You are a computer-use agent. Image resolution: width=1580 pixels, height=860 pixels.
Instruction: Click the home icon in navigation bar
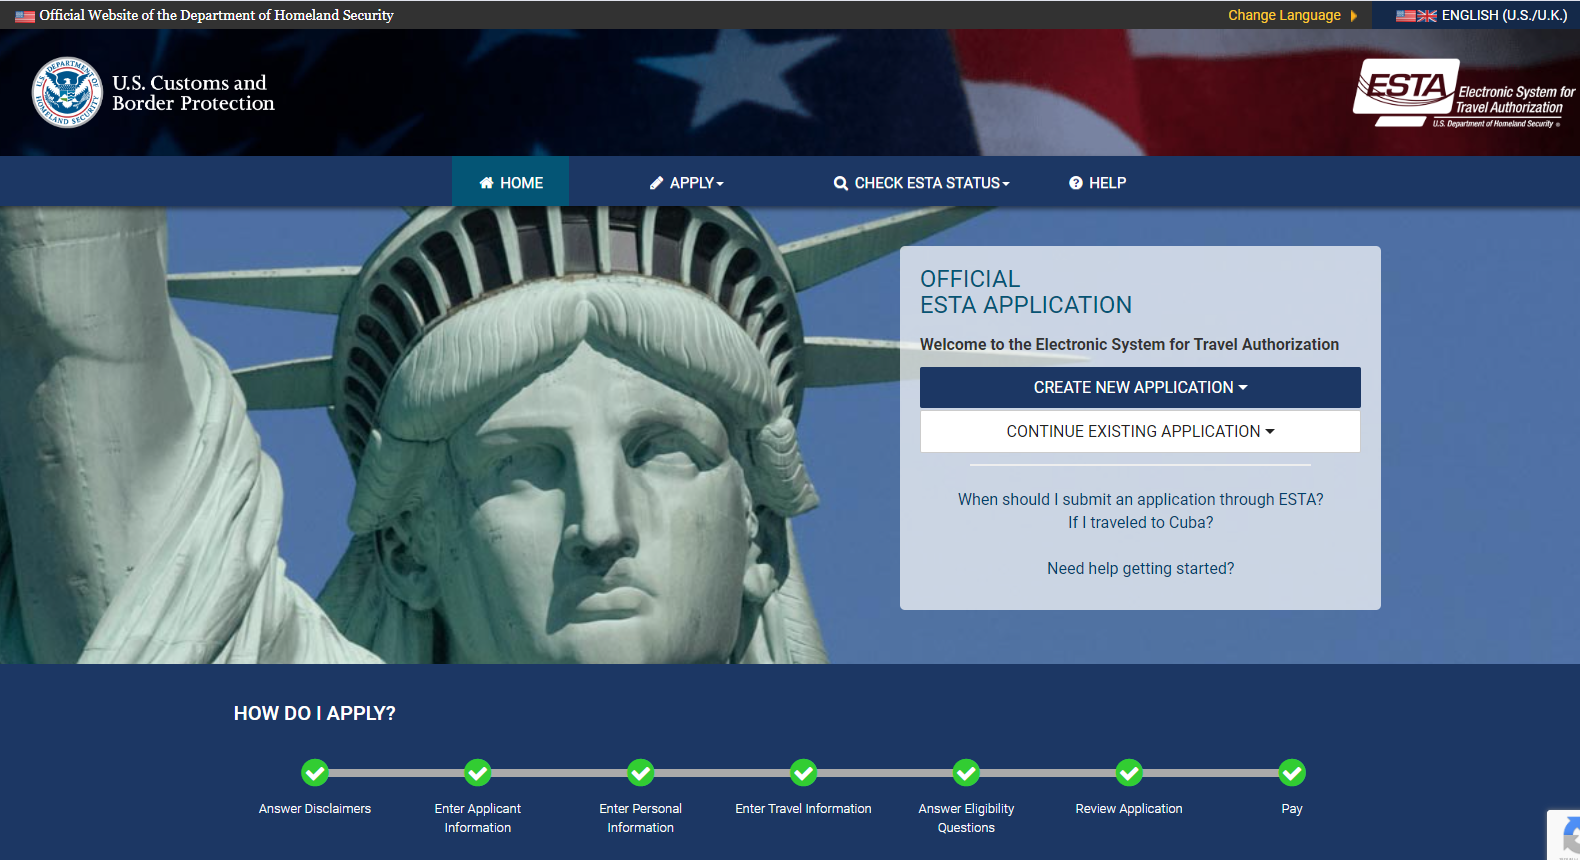click(x=486, y=183)
